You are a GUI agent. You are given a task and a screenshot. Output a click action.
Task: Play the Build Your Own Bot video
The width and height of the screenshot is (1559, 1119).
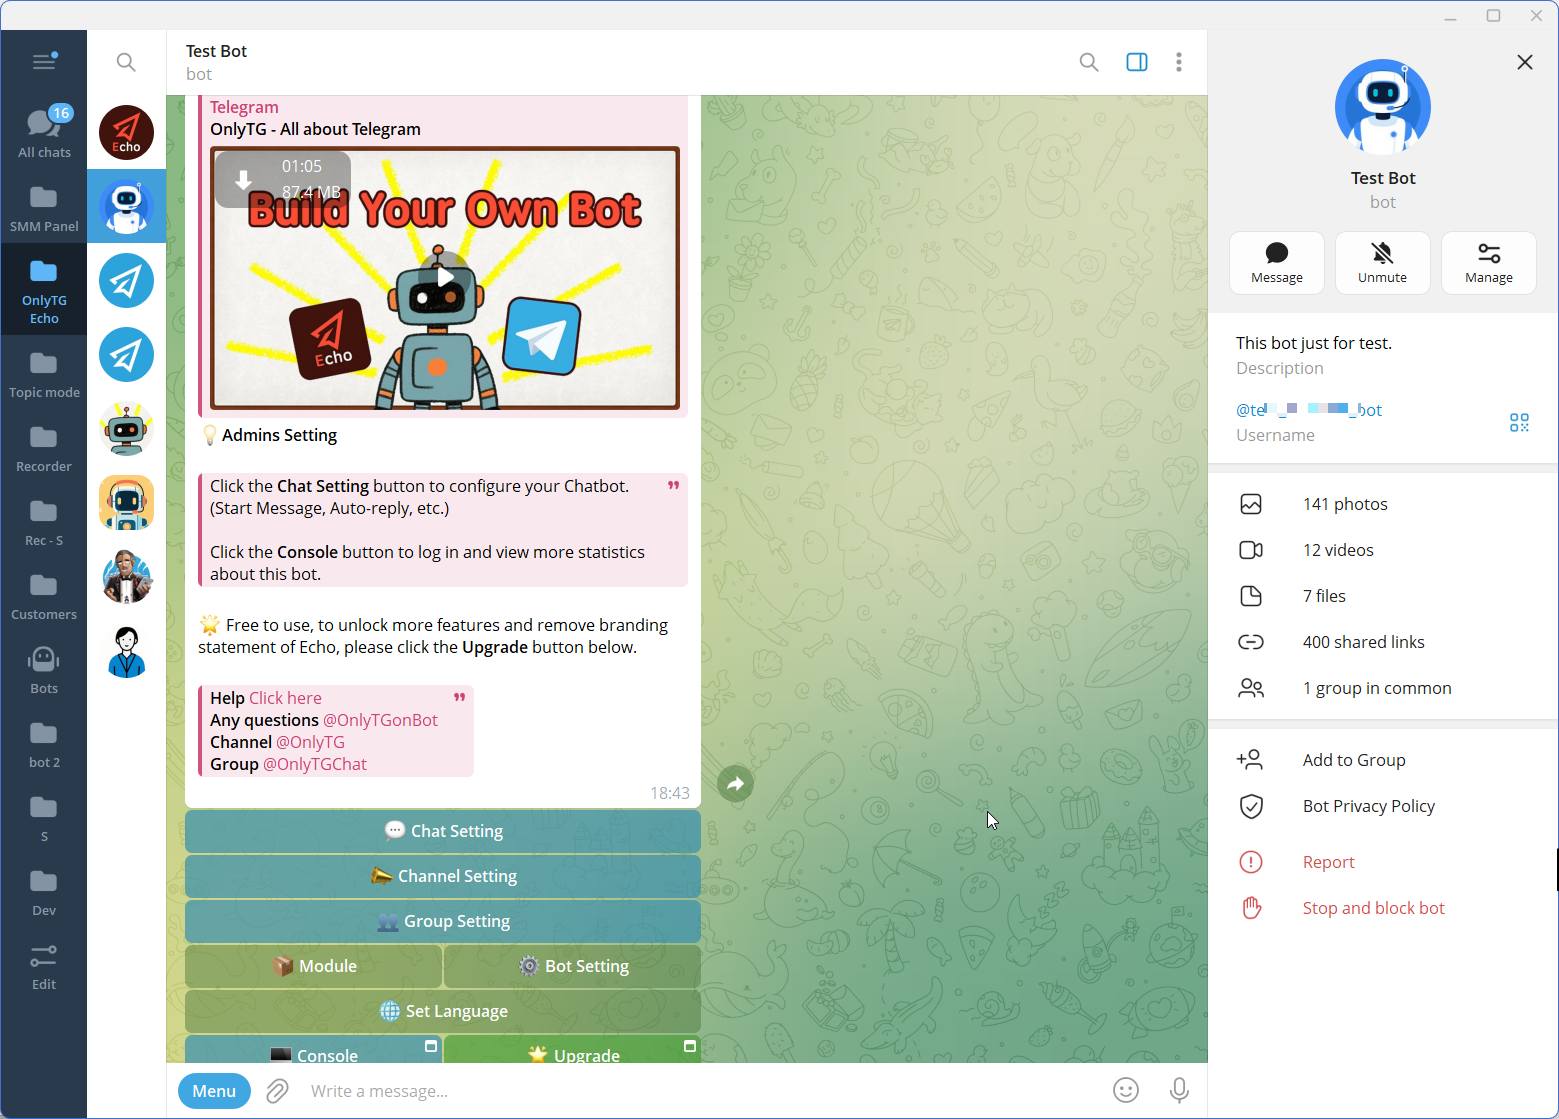point(445,278)
